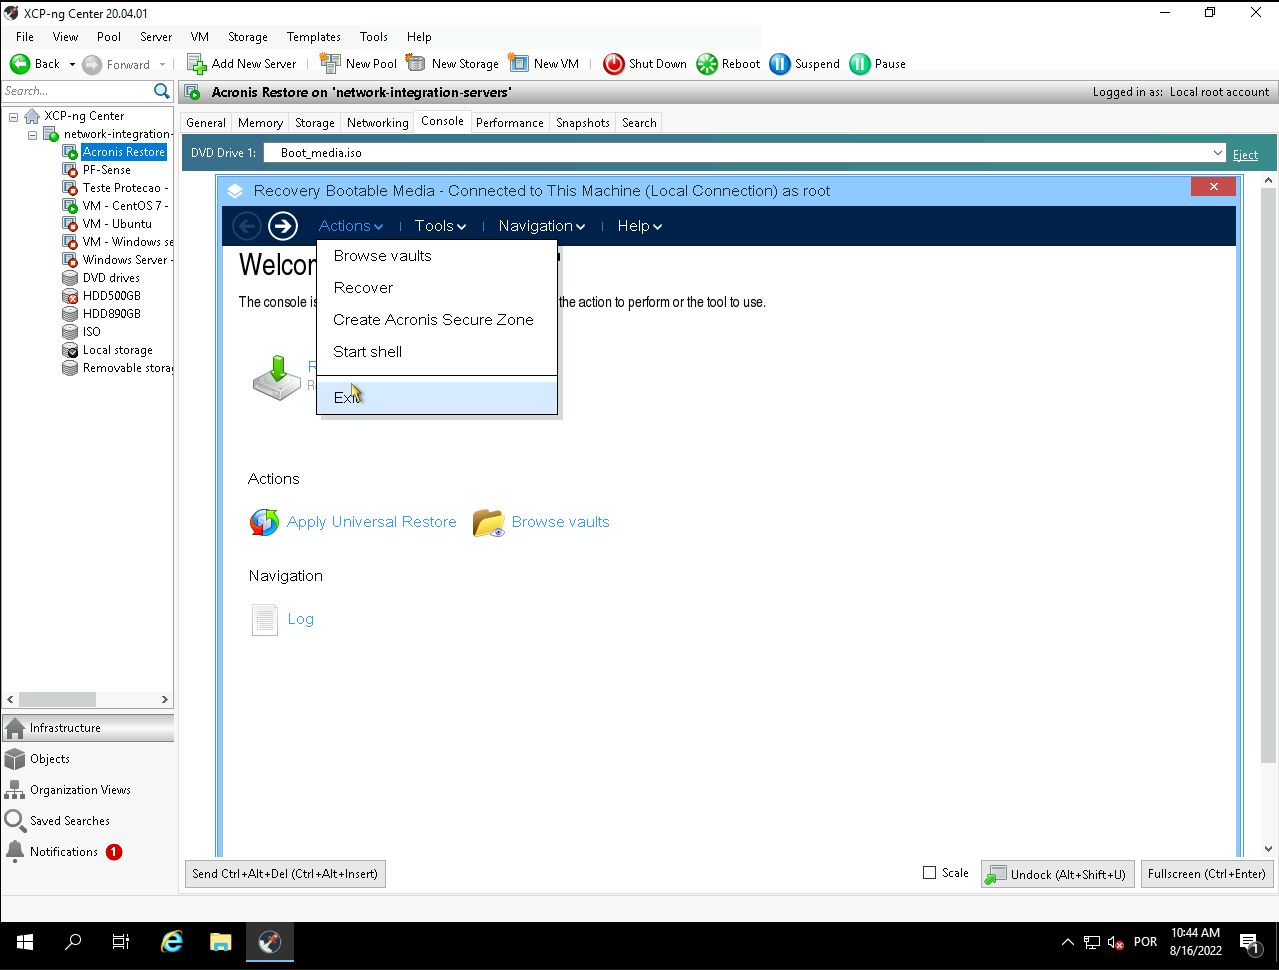1279x970 pixels.
Task: Select Create Acronis Secure Zone menu item
Action: (437, 320)
